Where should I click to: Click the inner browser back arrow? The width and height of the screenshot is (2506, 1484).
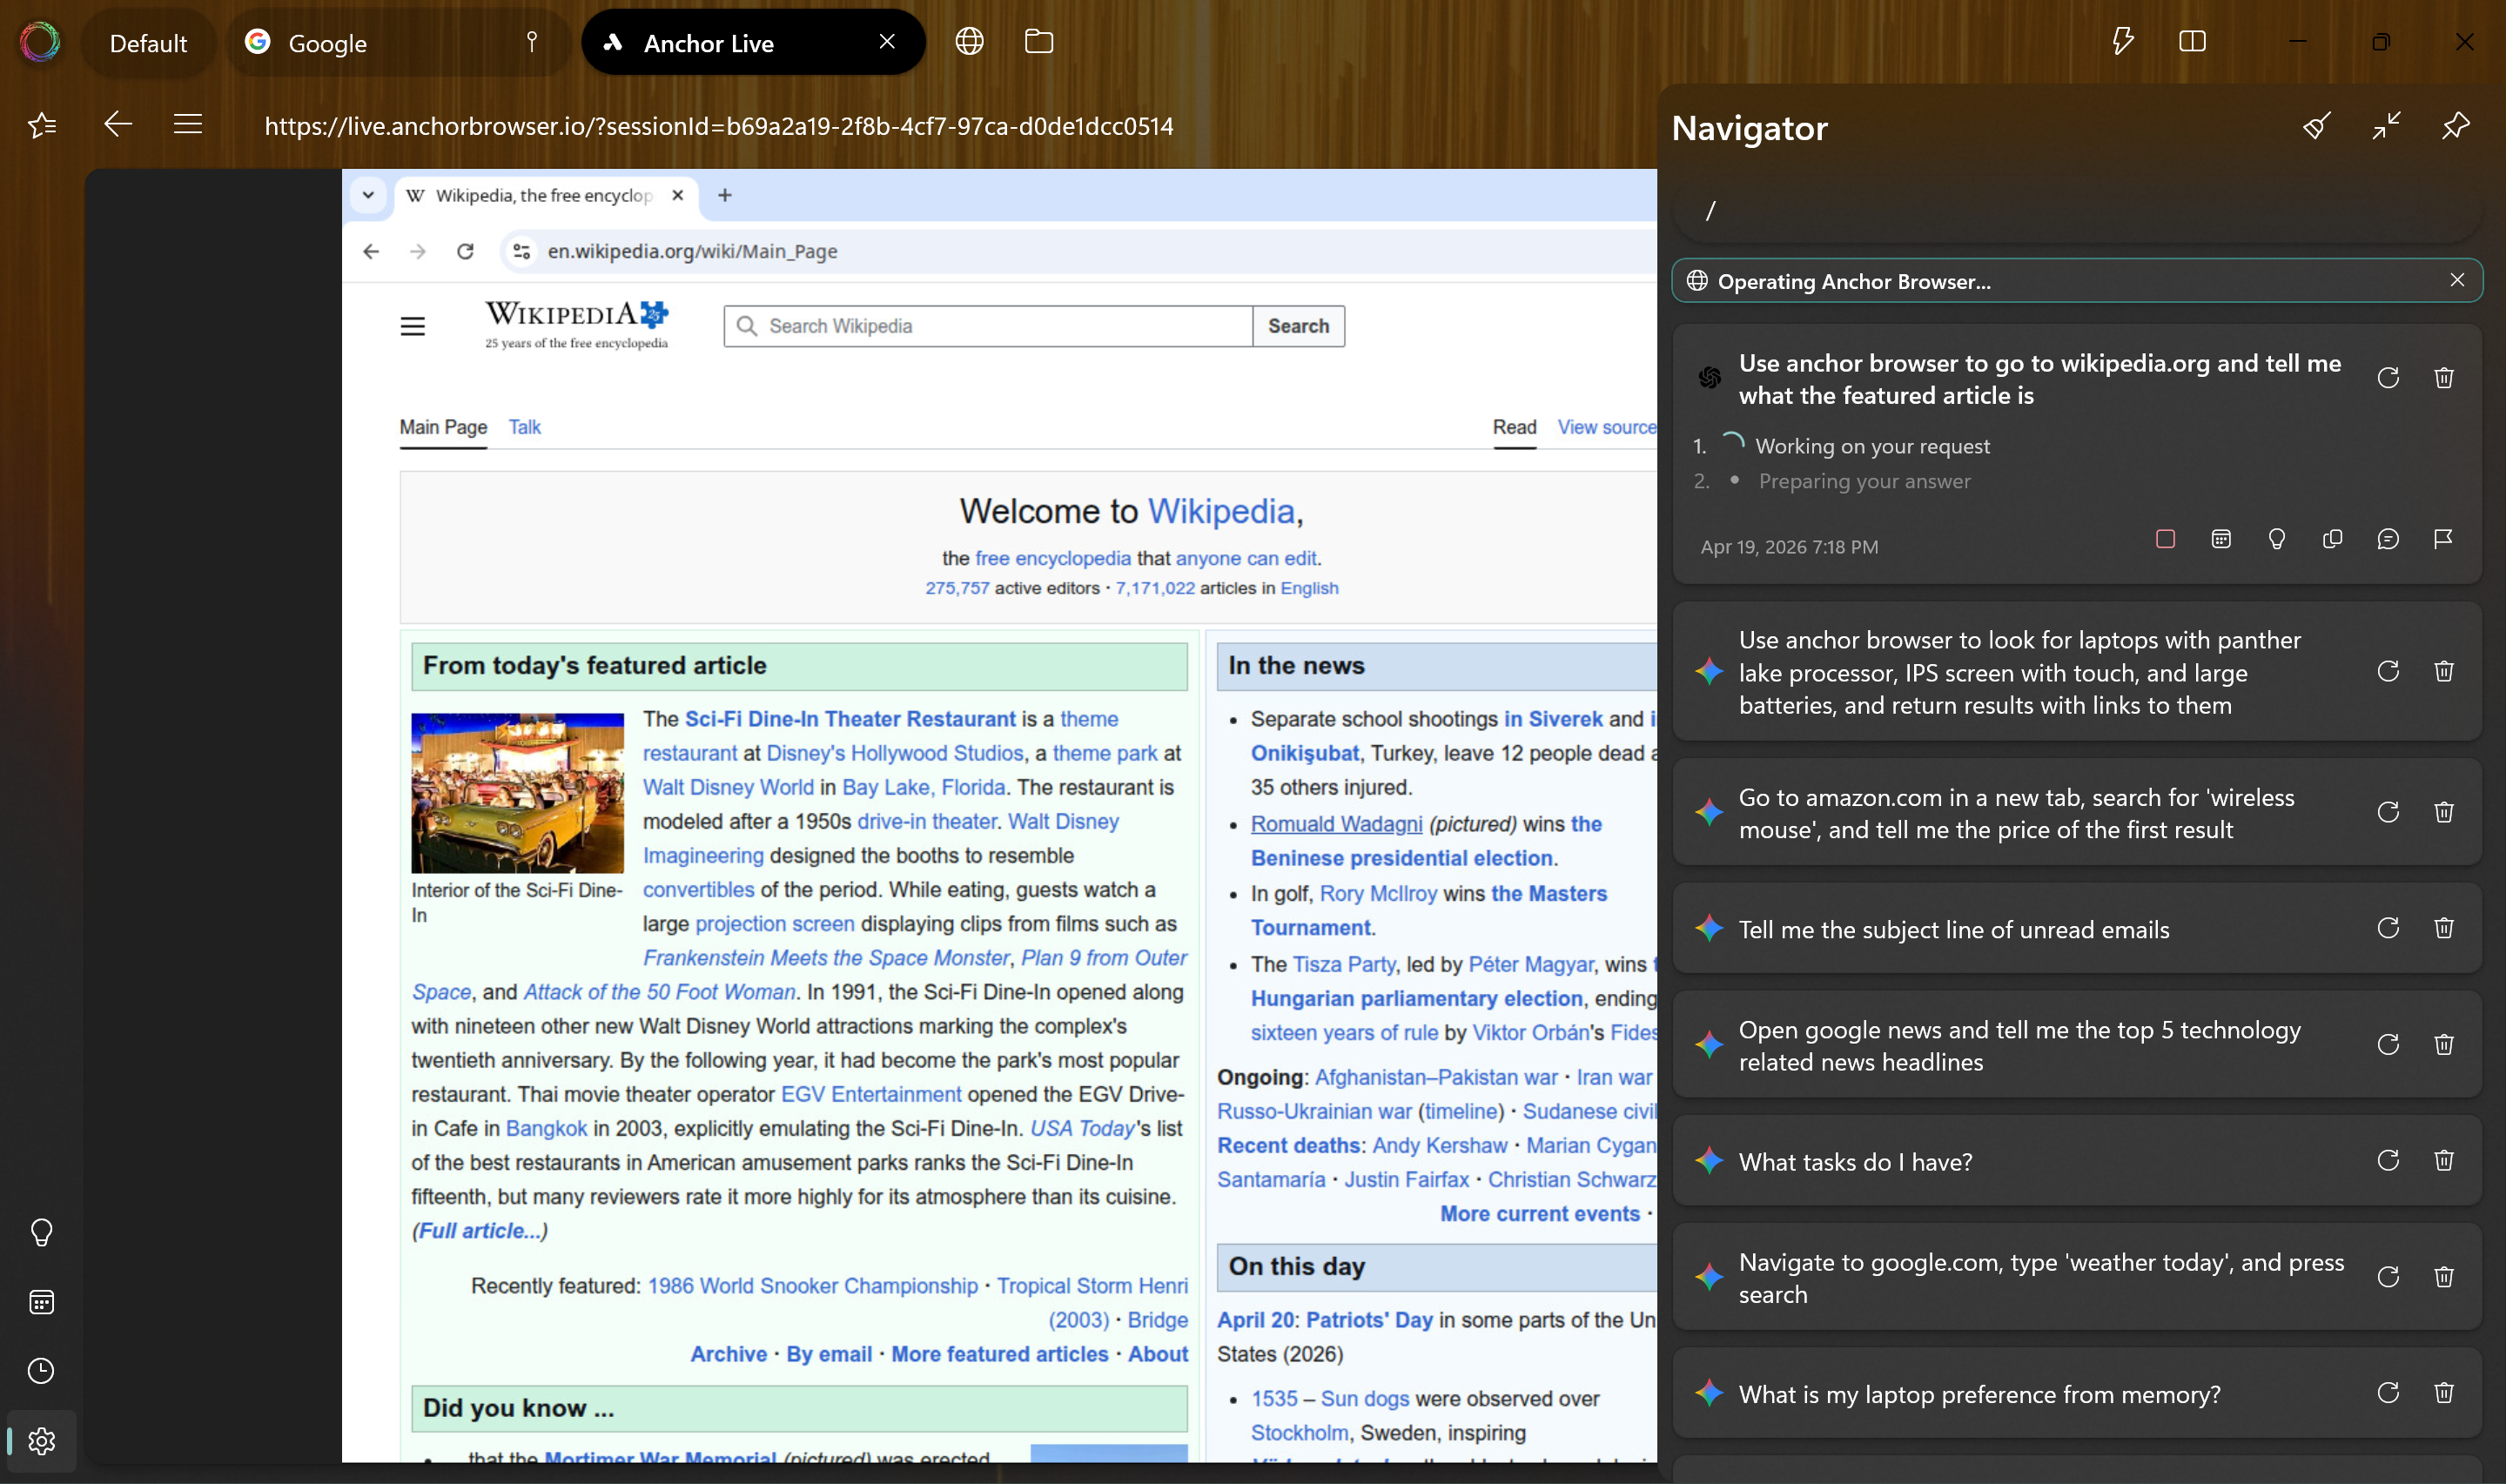(371, 251)
